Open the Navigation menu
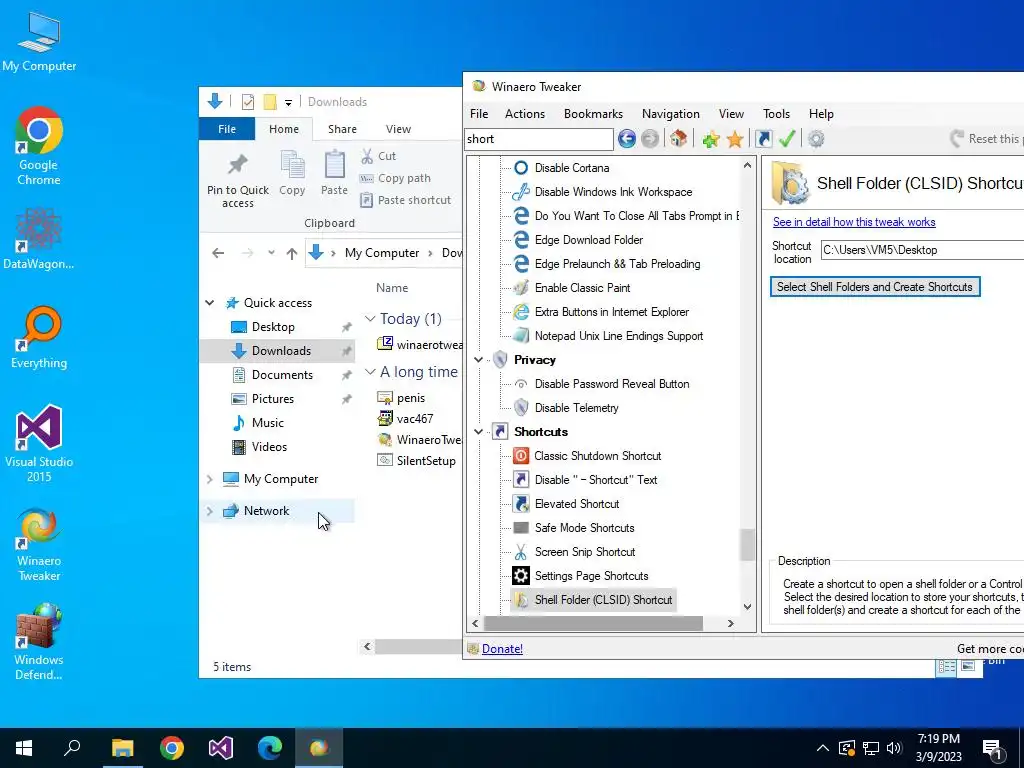The height and width of the screenshot is (768, 1024). 670,114
